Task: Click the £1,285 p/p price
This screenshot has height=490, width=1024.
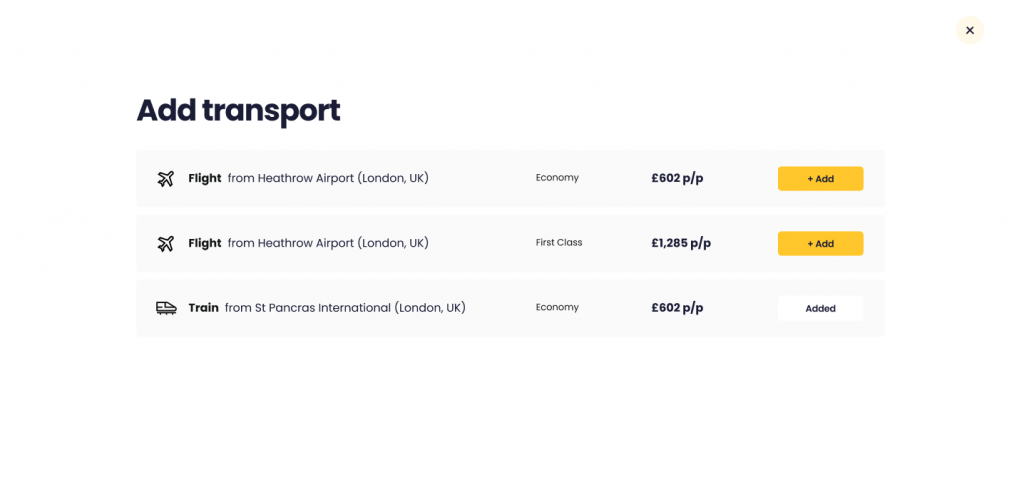Action: click(x=681, y=244)
